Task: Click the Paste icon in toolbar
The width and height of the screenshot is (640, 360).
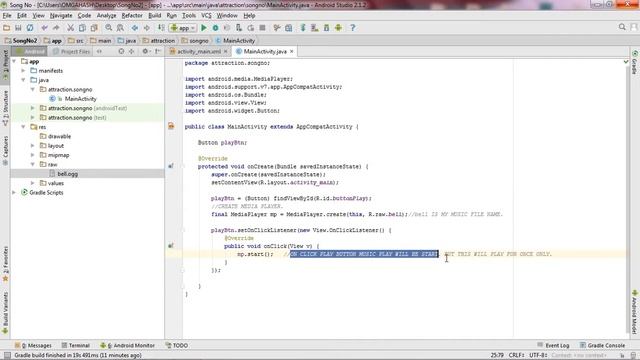Action: click(x=94, y=28)
